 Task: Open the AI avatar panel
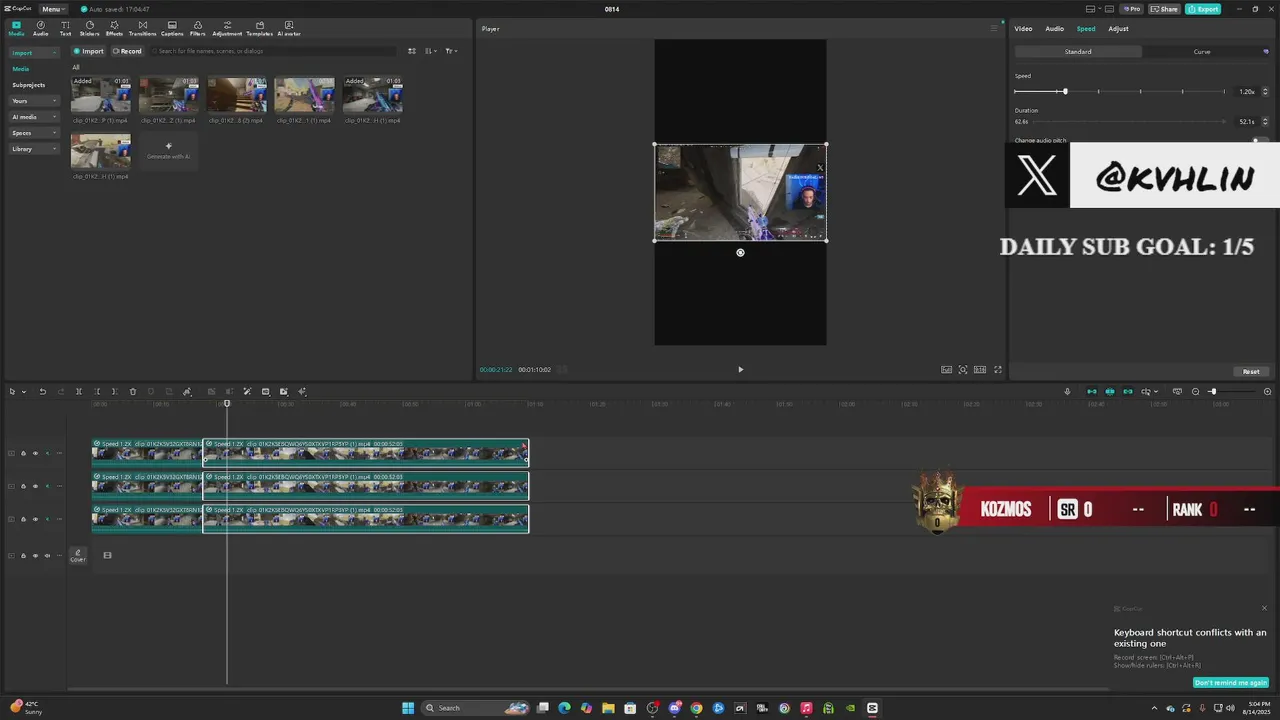tap(289, 29)
